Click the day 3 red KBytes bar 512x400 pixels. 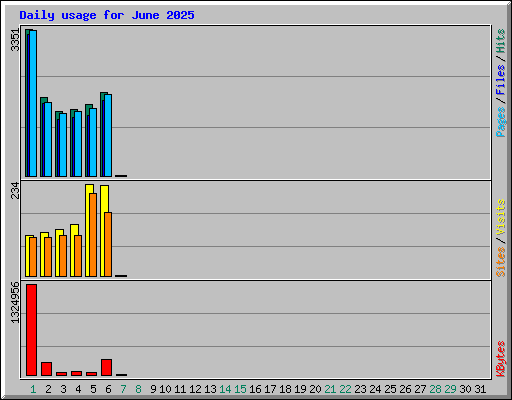(x=61, y=374)
